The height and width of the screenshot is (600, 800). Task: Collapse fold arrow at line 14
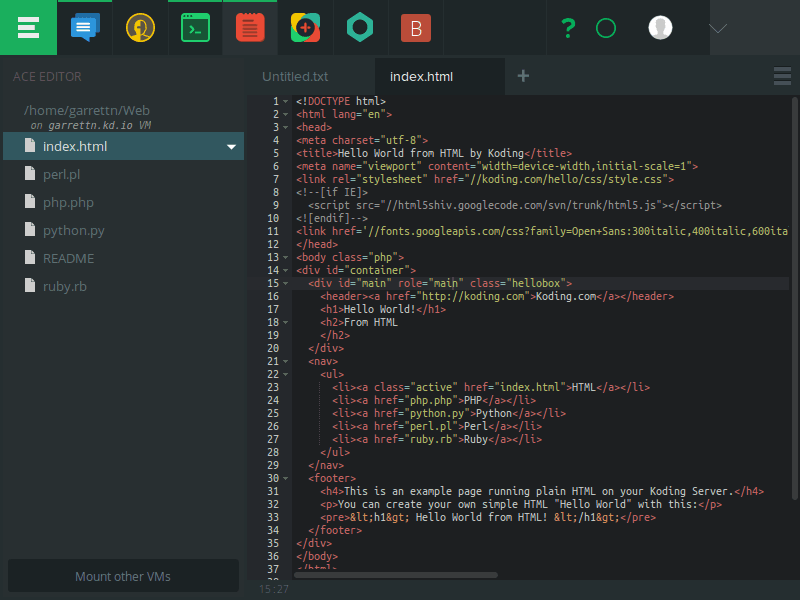(286, 270)
